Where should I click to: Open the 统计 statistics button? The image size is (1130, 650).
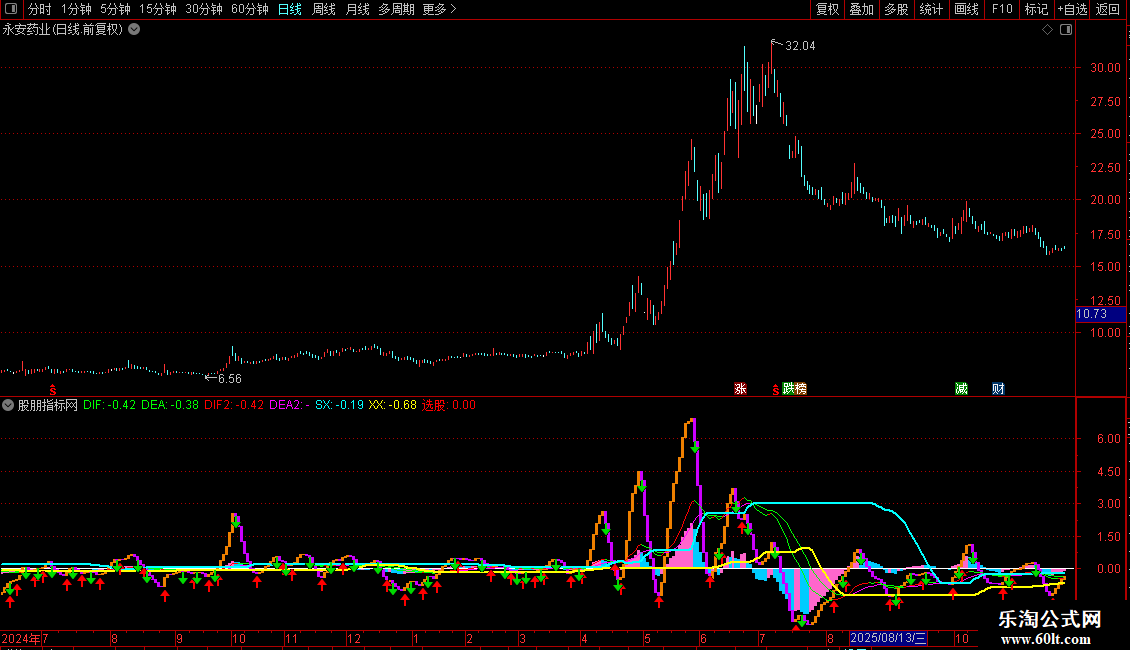pyautogui.click(x=931, y=9)
